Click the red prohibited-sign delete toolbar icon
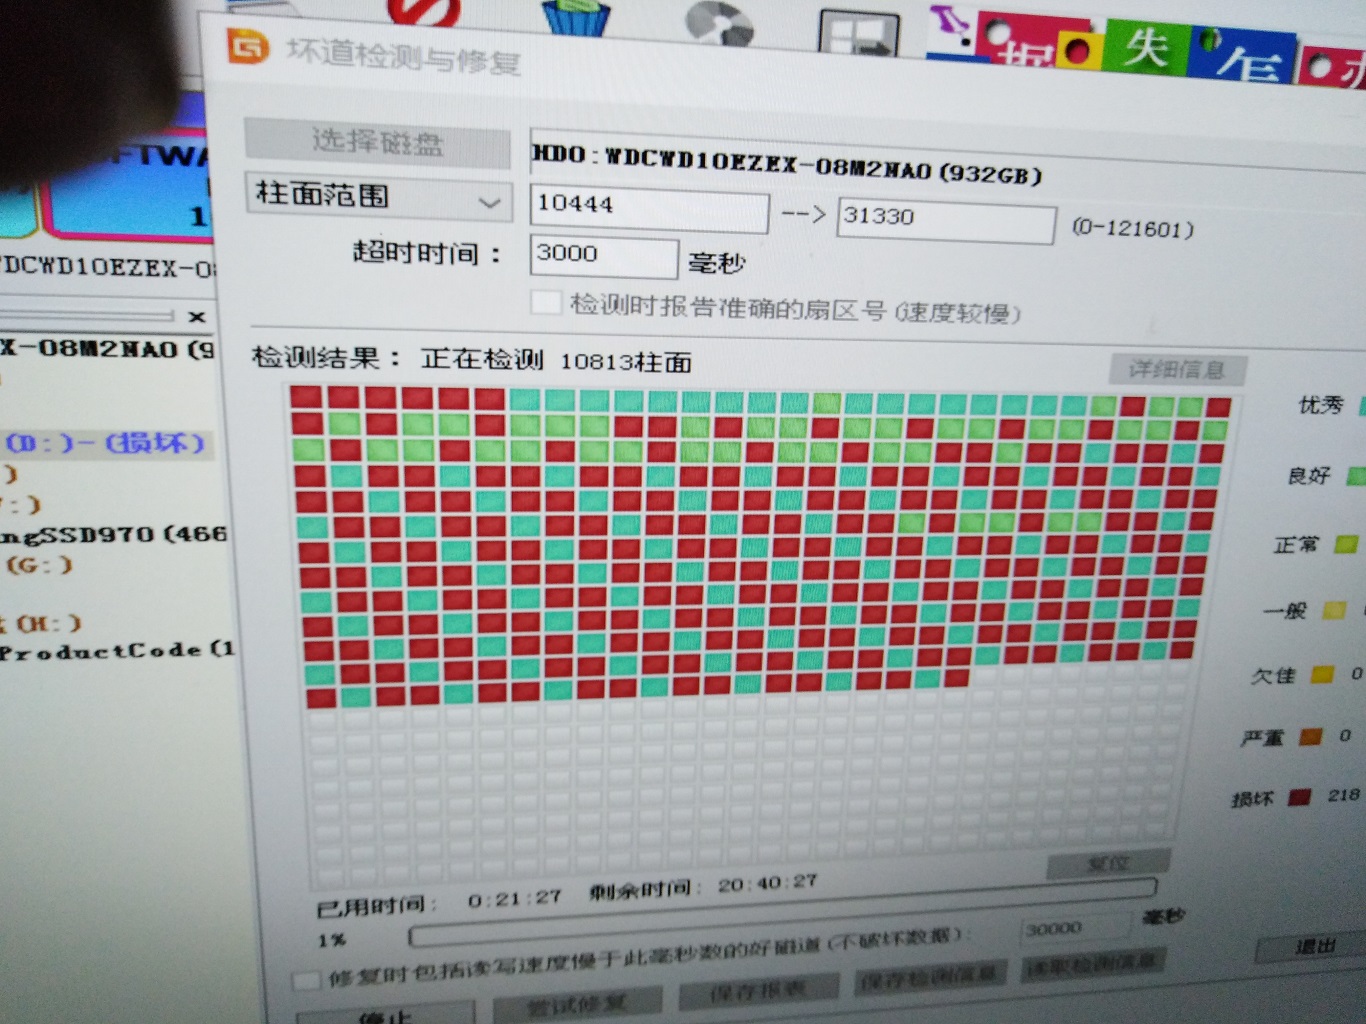Image resolution: width=1366 pixels, height=1024 pixels. 423,10
